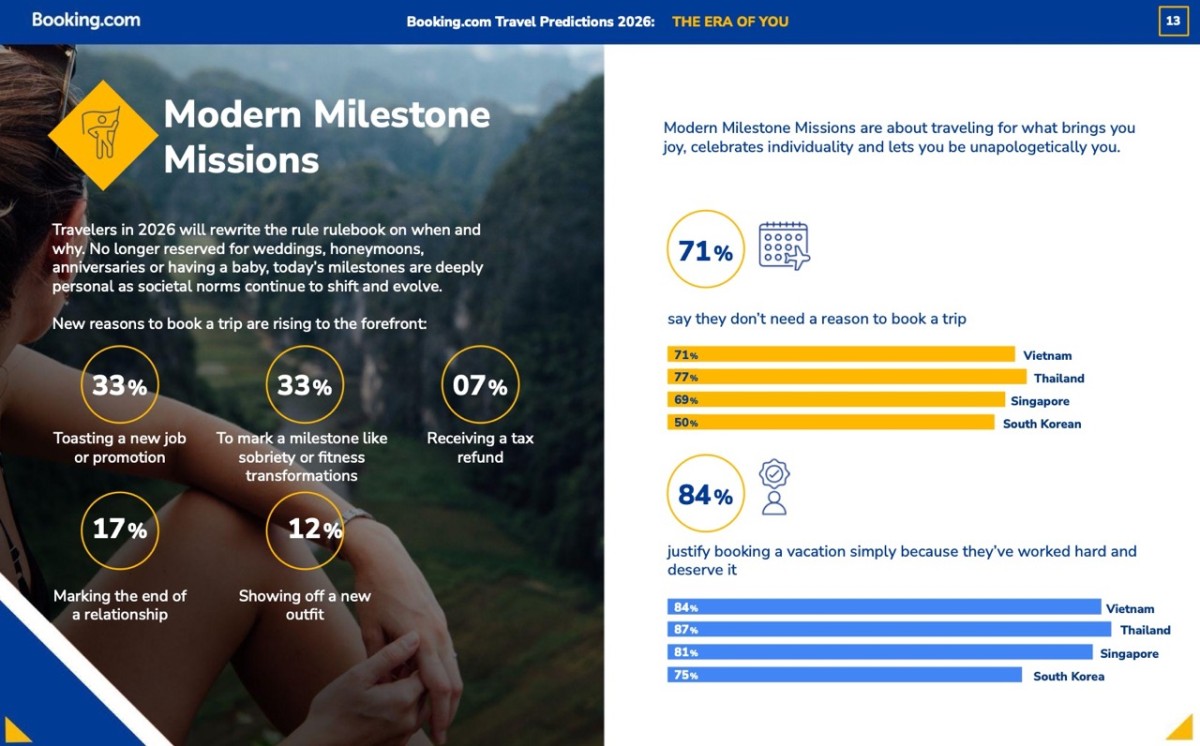Image resolution: width=1200 pixels, height=746 pixels.
Task: Click the 'New reasons to book a trip' line
Action: (x=240, y=323)
